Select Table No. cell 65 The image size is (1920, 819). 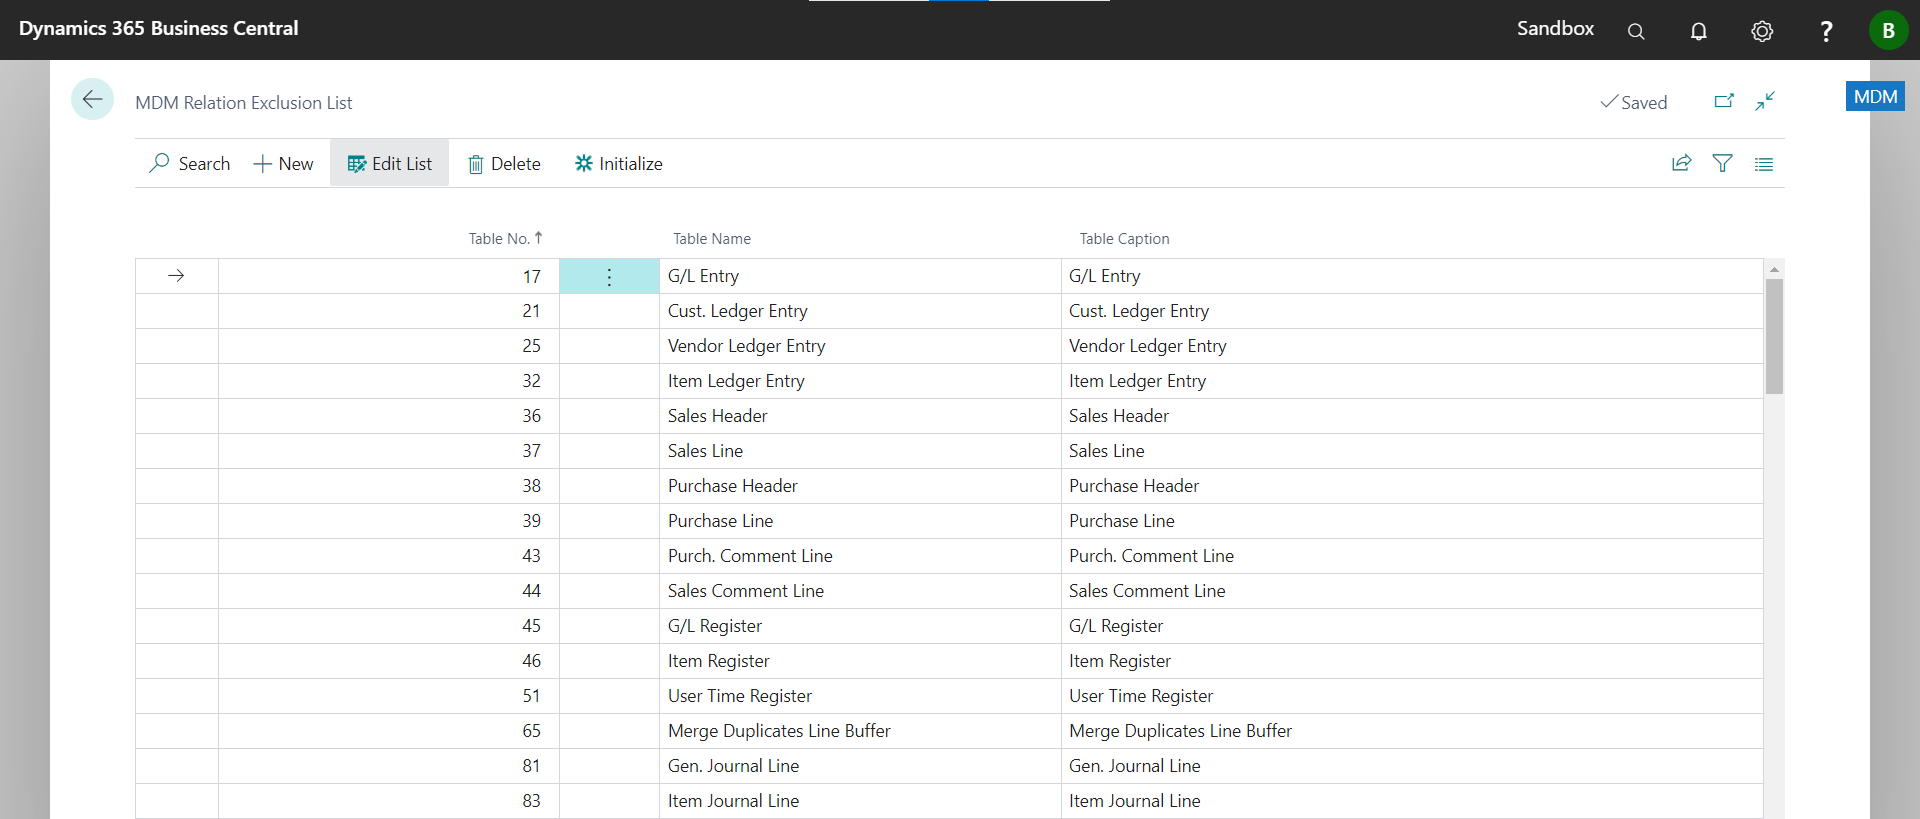(x=389, y=731)
